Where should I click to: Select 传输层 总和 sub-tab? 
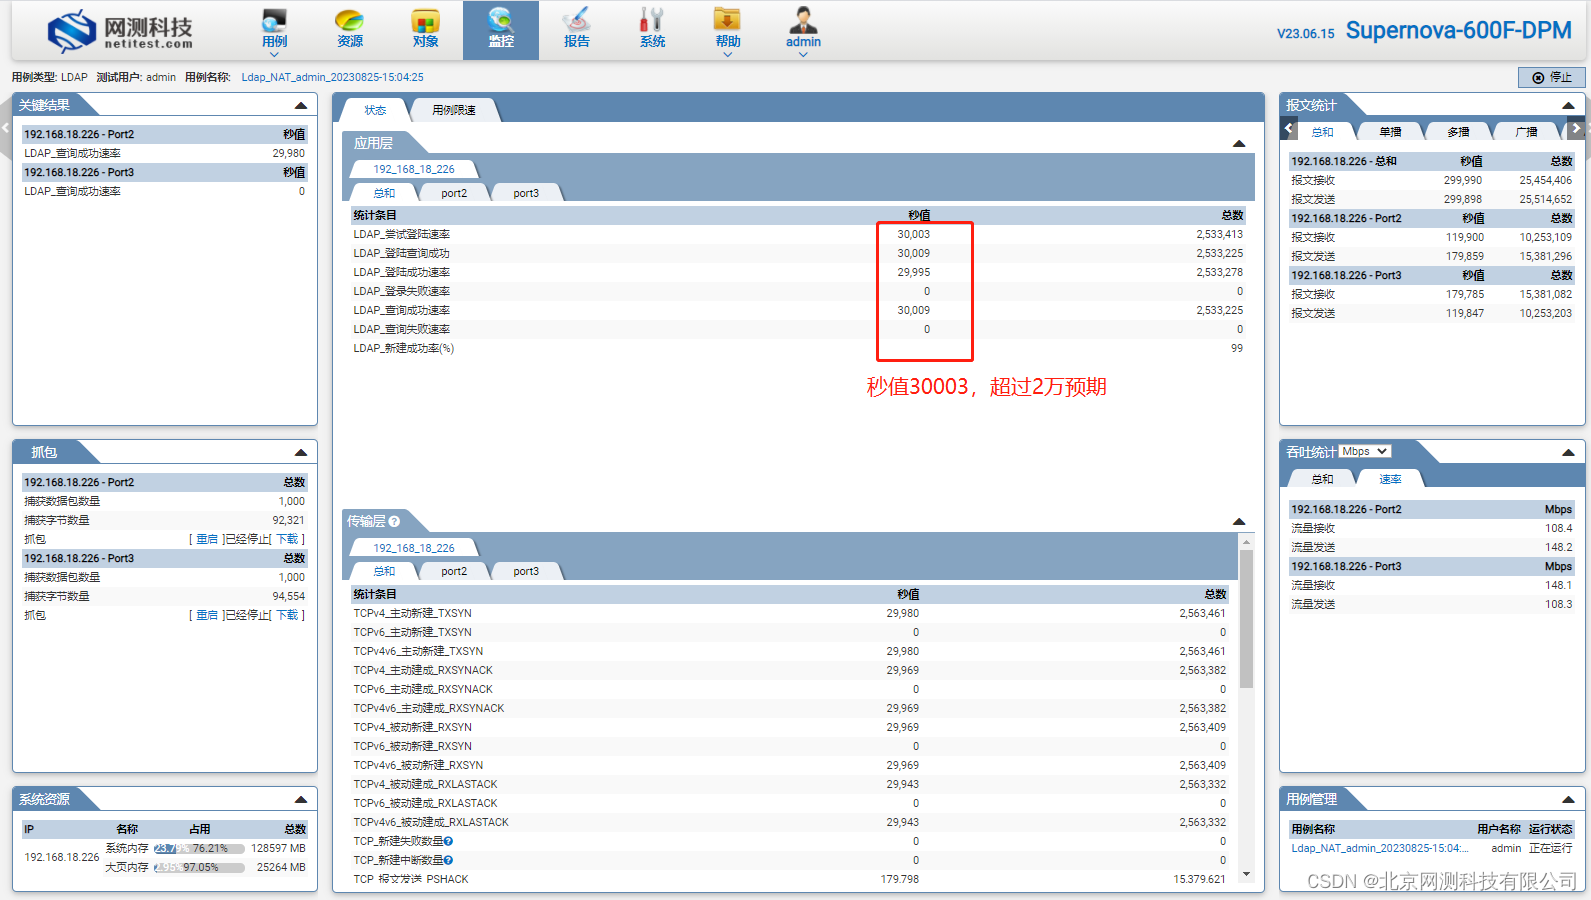click(384, 571)
